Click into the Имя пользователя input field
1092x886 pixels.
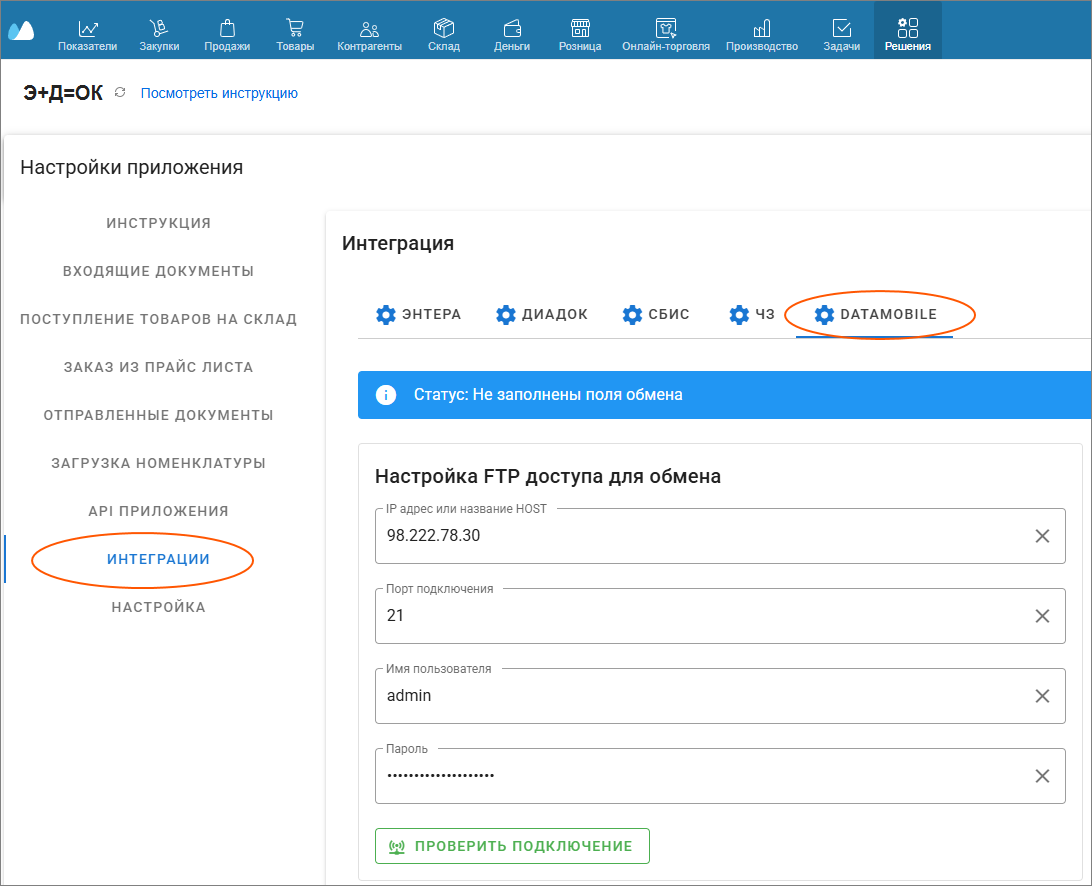700,696
